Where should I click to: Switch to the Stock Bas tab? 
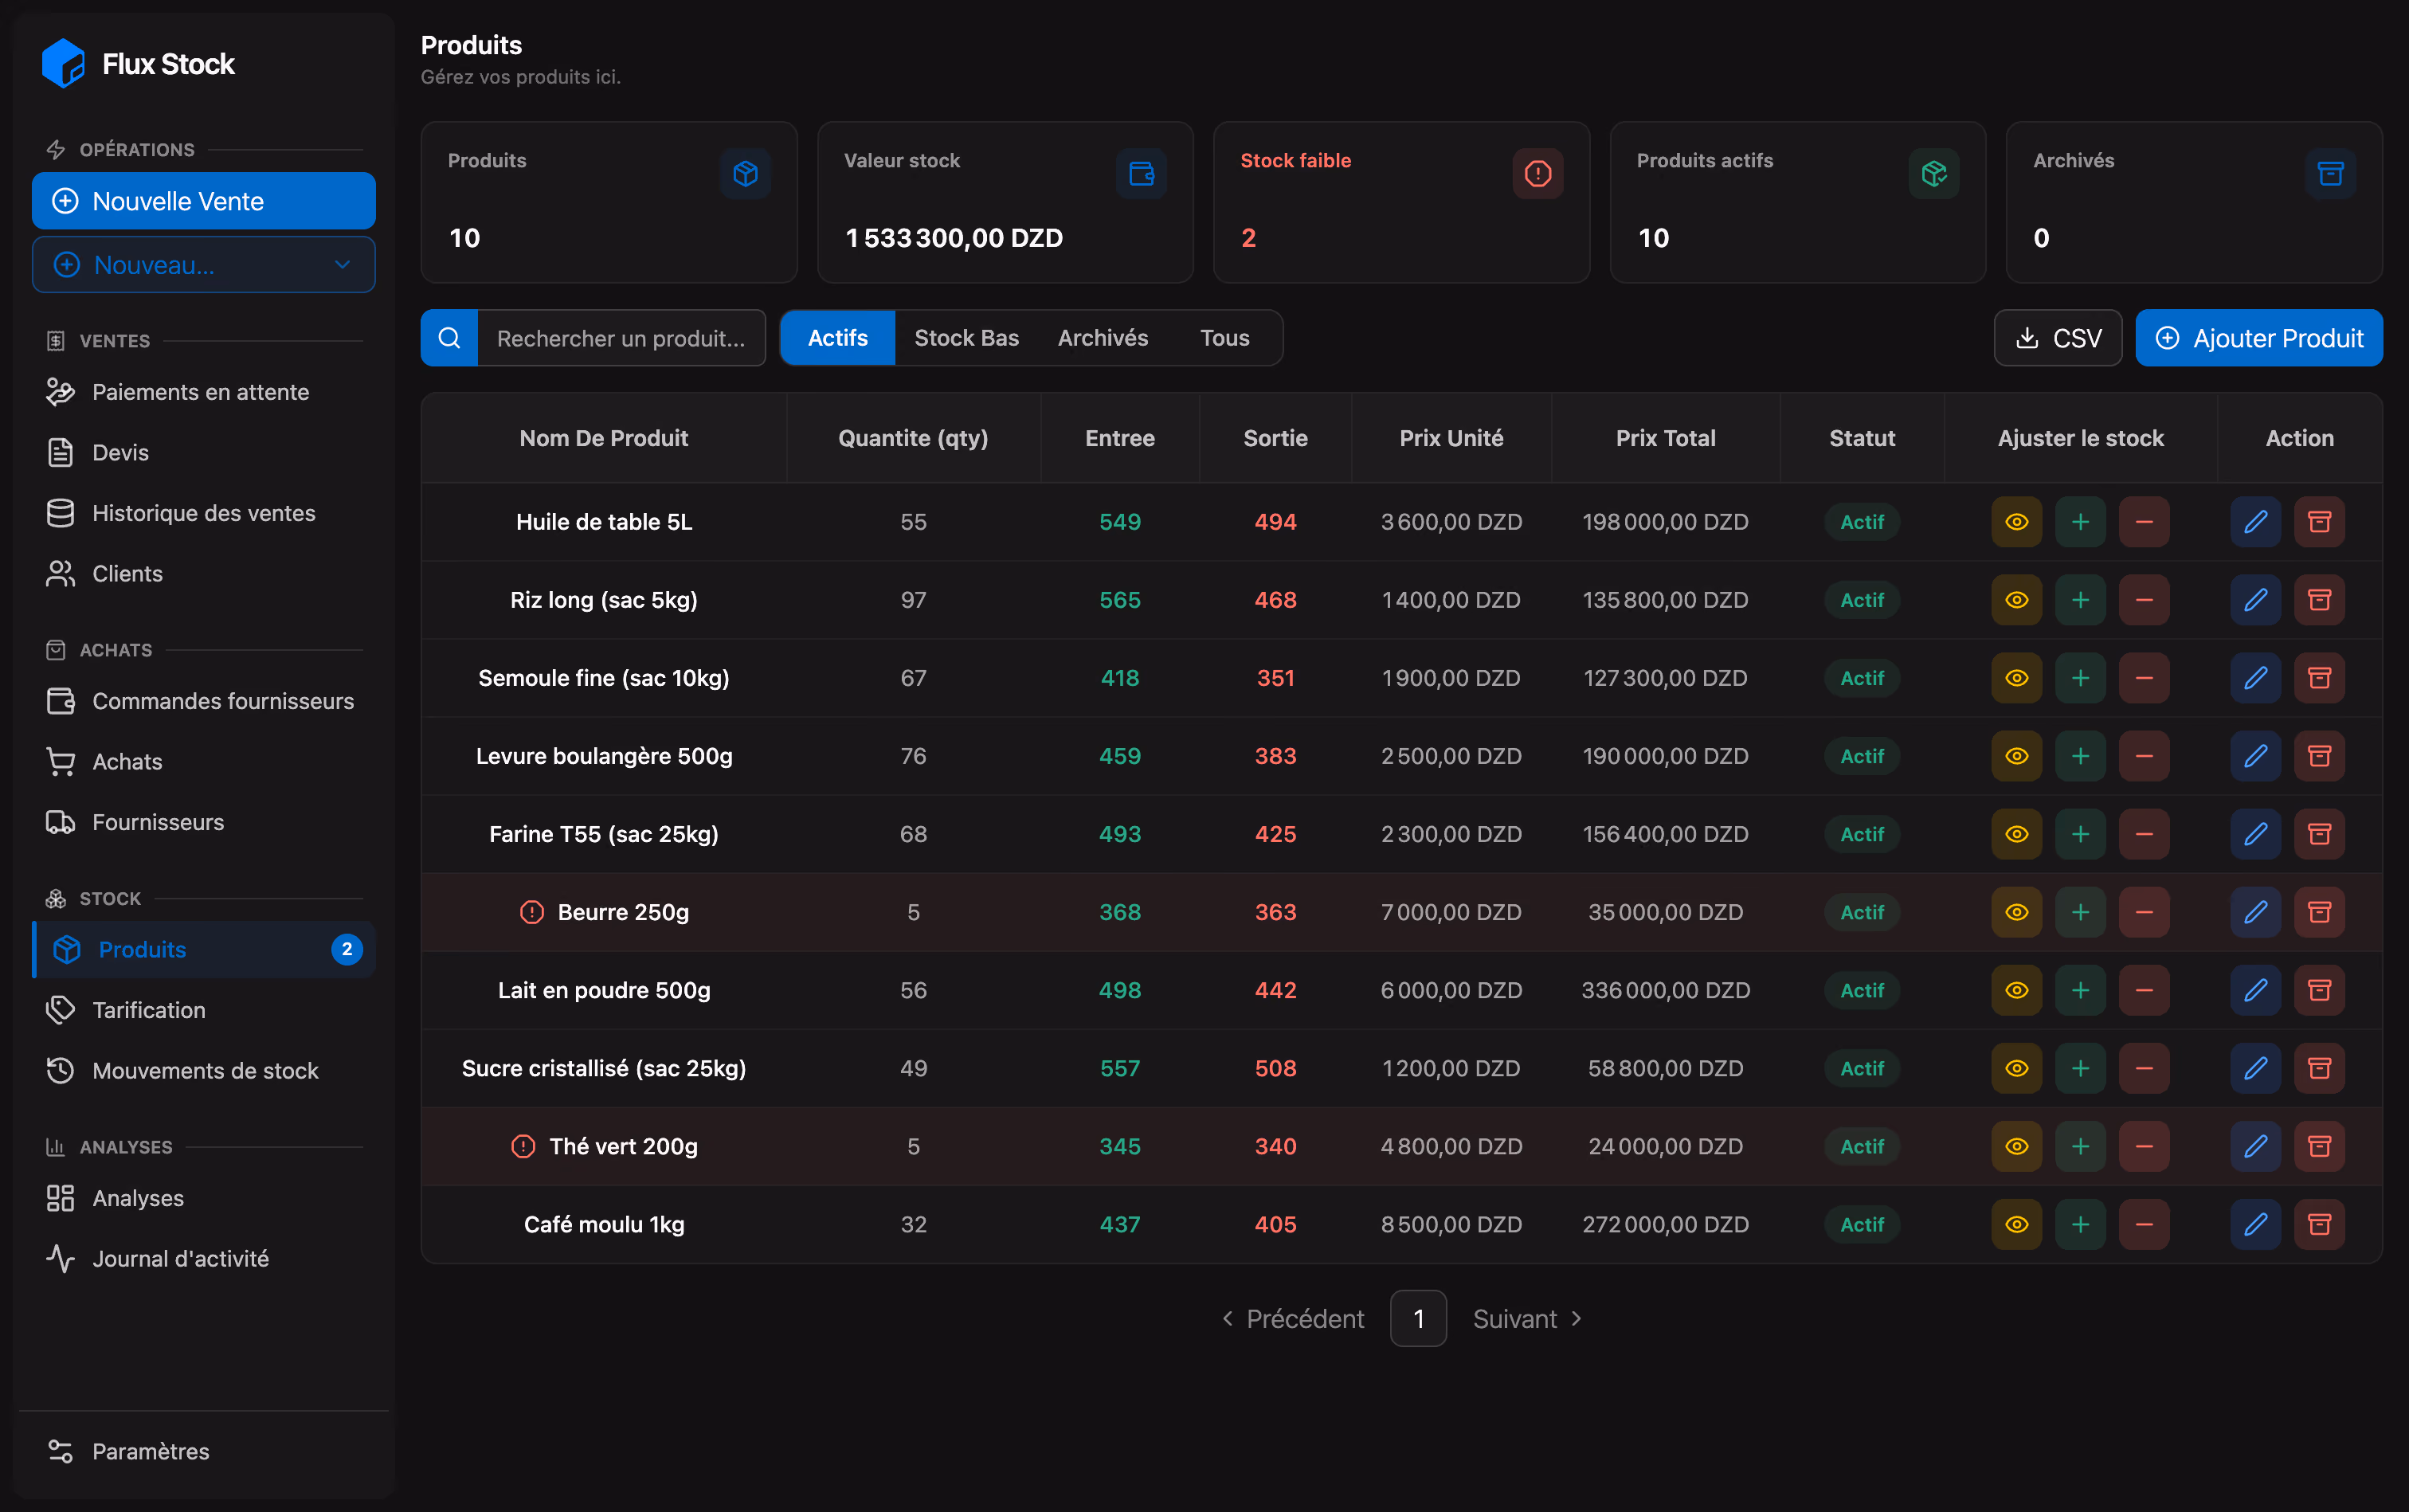click(x=966, y=338)
